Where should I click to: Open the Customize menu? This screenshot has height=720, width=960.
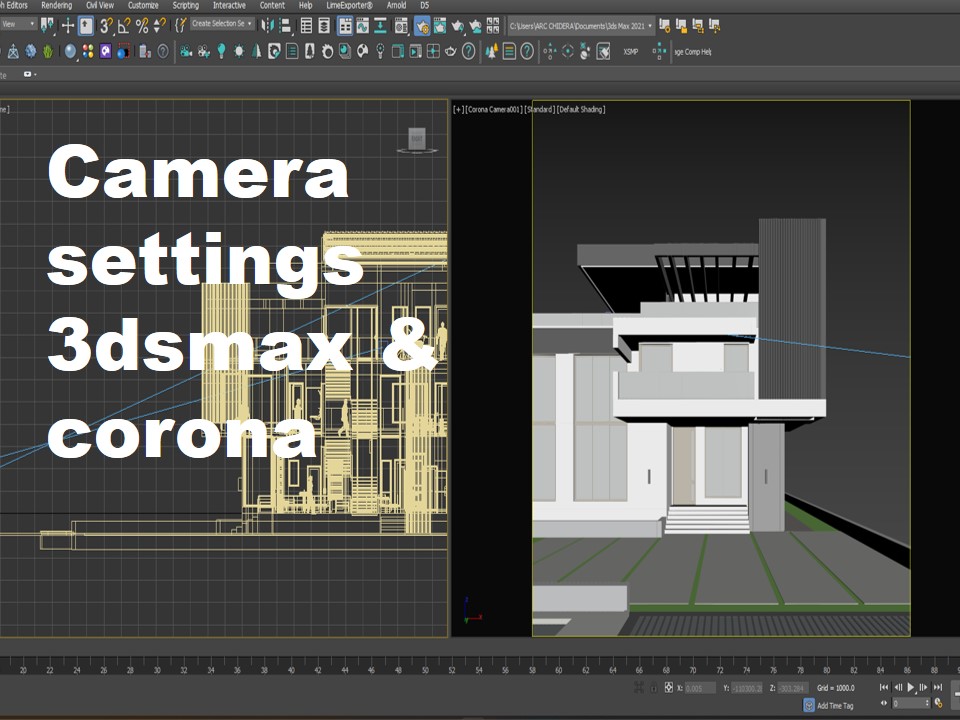point(143,5)
